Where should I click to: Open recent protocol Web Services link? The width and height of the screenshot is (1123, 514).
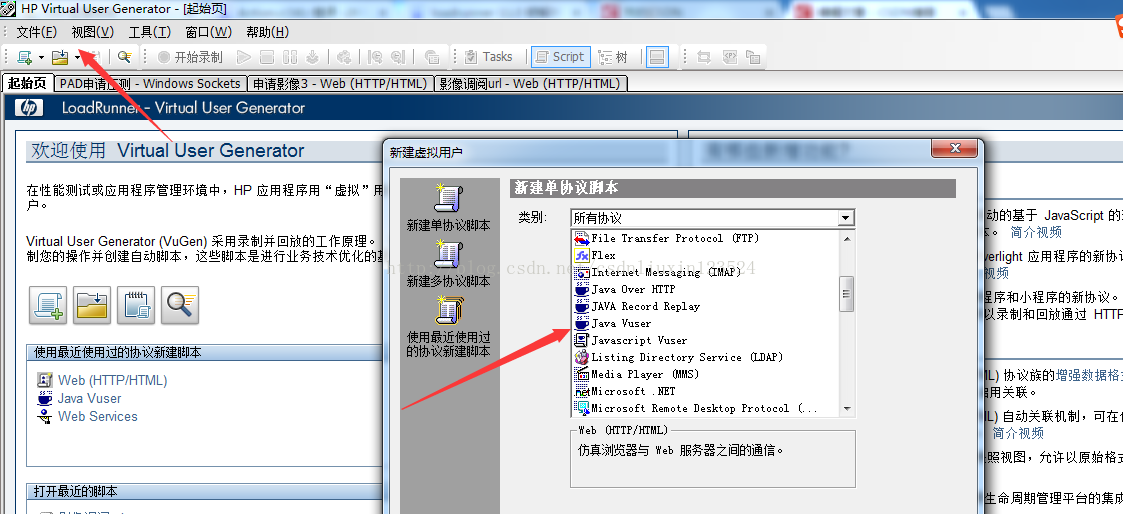[x=97, y=416]
